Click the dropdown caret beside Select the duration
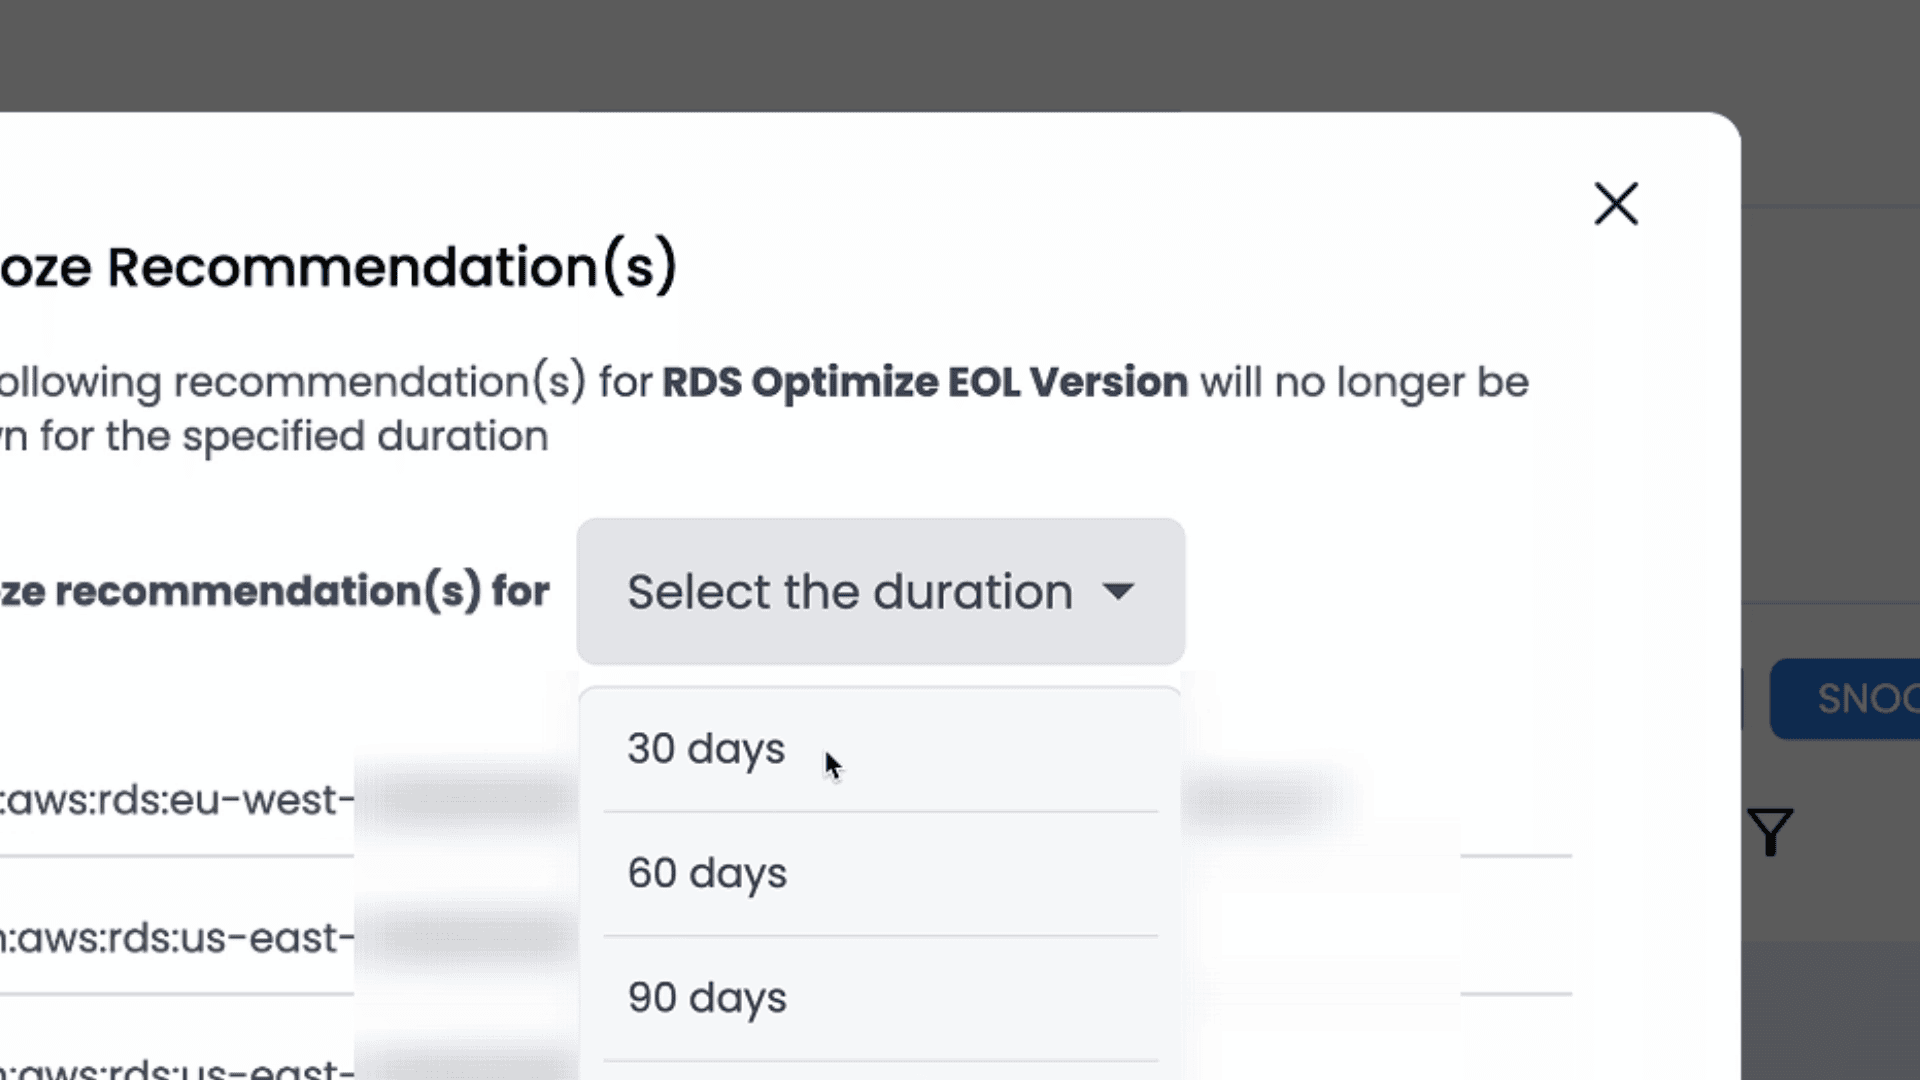Image resolution: width=1920 pixels, height=1080 pixels. [1118, 592]
